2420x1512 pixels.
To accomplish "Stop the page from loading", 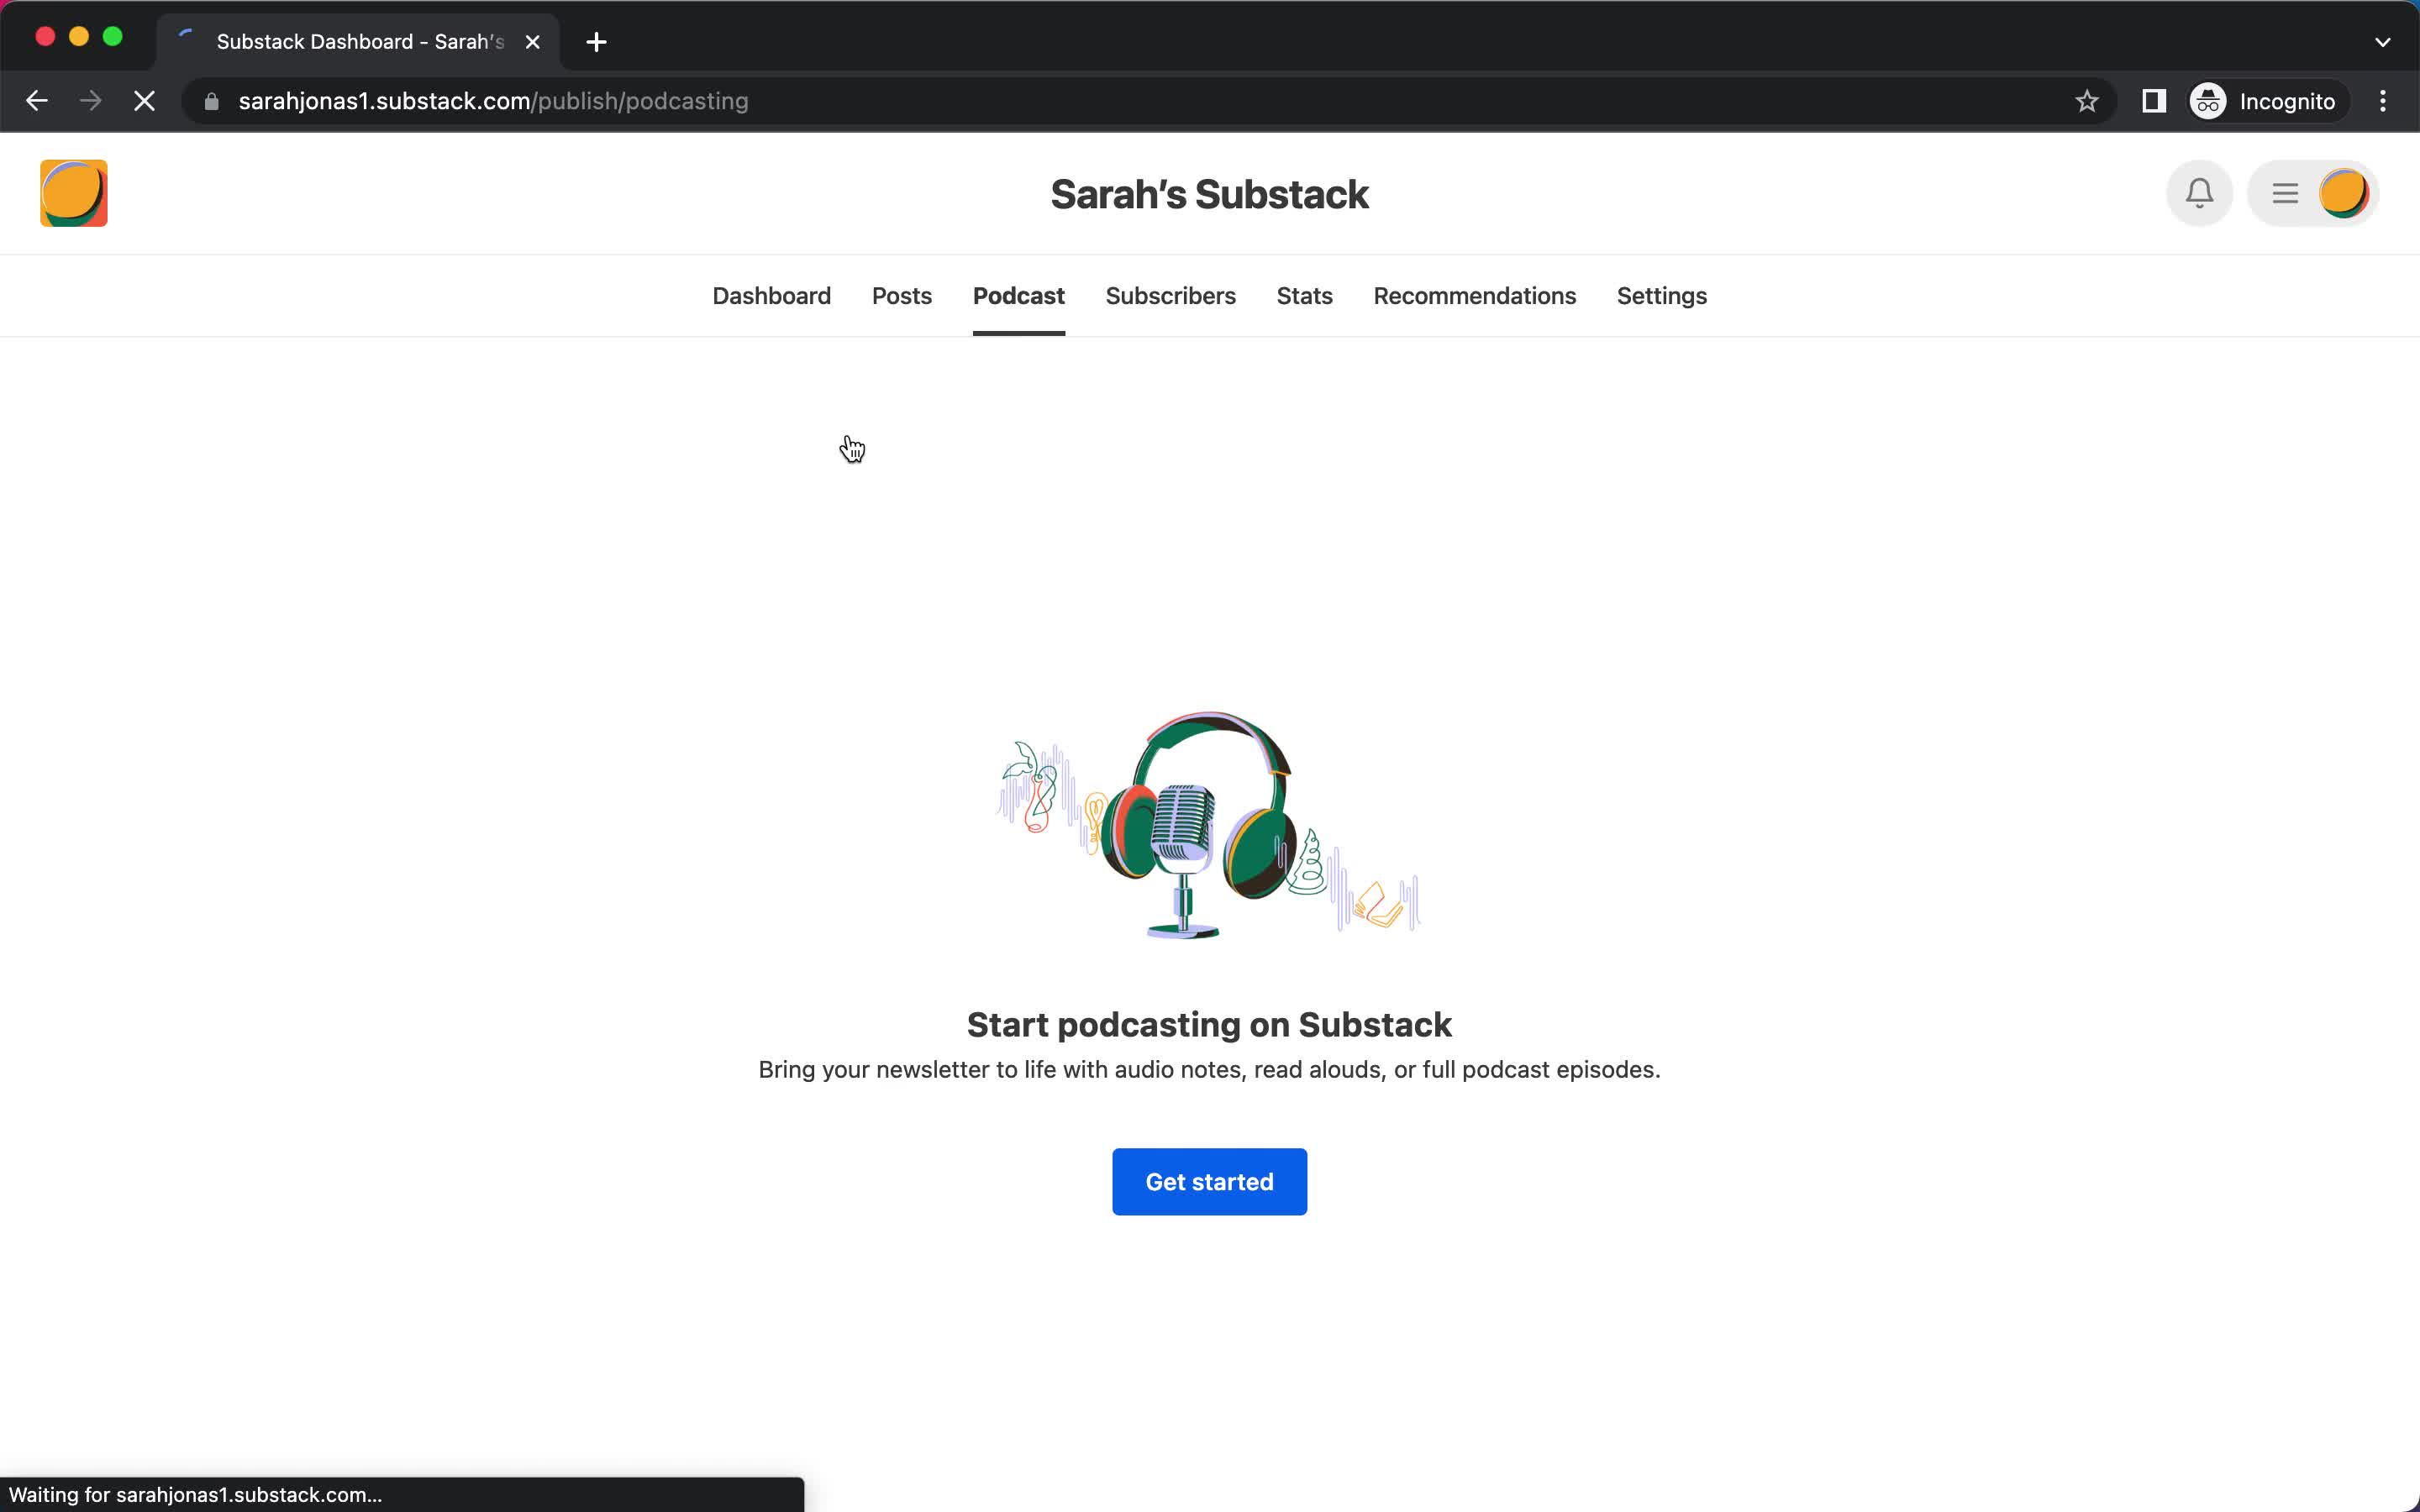I will (145, 101).
